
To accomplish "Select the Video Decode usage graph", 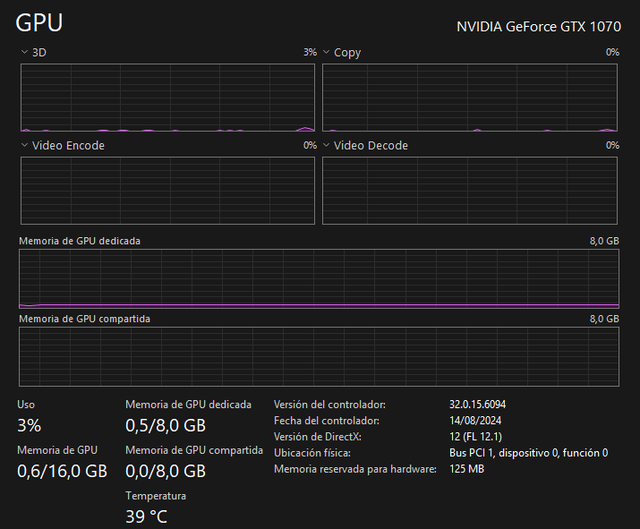I will 470,191.
